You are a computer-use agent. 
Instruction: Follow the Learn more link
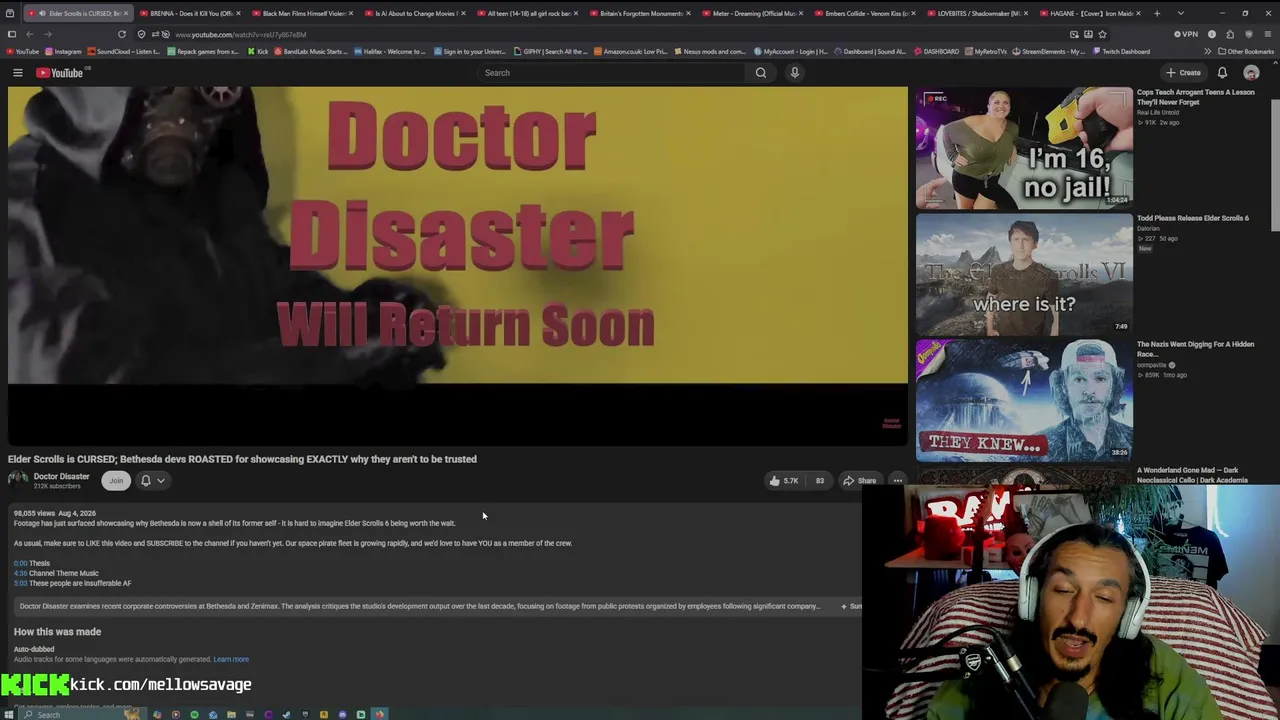point(231,659)
